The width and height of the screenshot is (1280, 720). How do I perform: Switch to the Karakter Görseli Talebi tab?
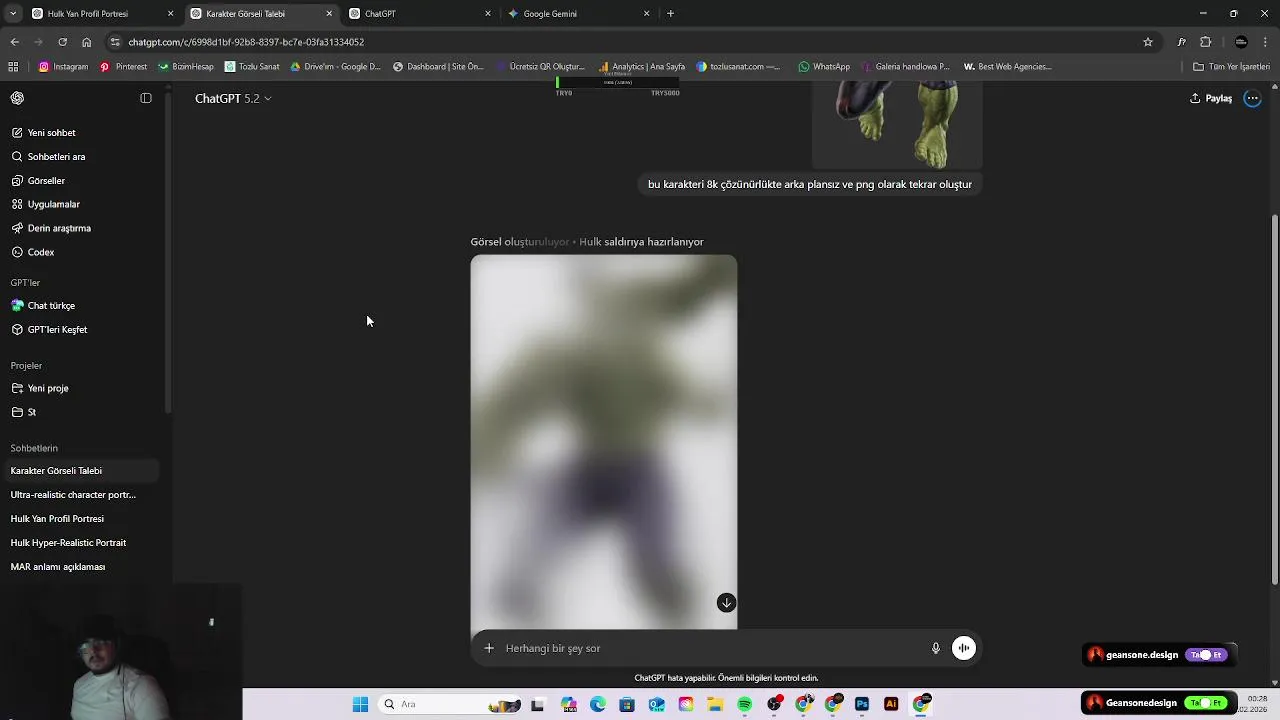[260, 14]
